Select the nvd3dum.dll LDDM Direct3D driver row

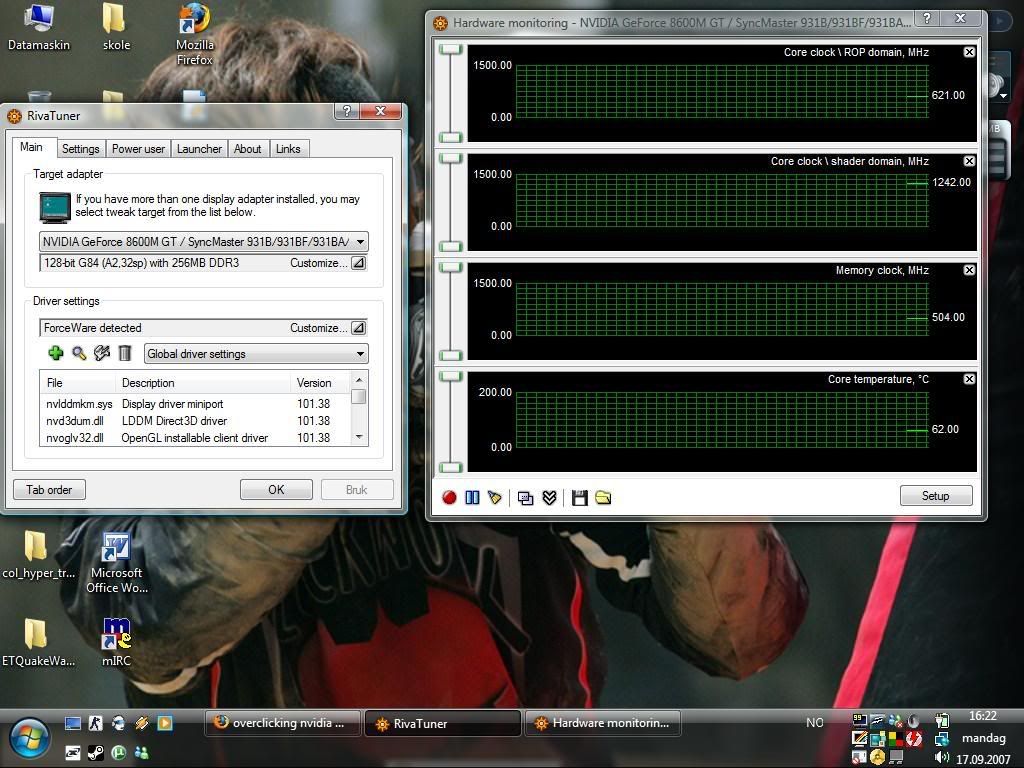click(x=195, y=421)
